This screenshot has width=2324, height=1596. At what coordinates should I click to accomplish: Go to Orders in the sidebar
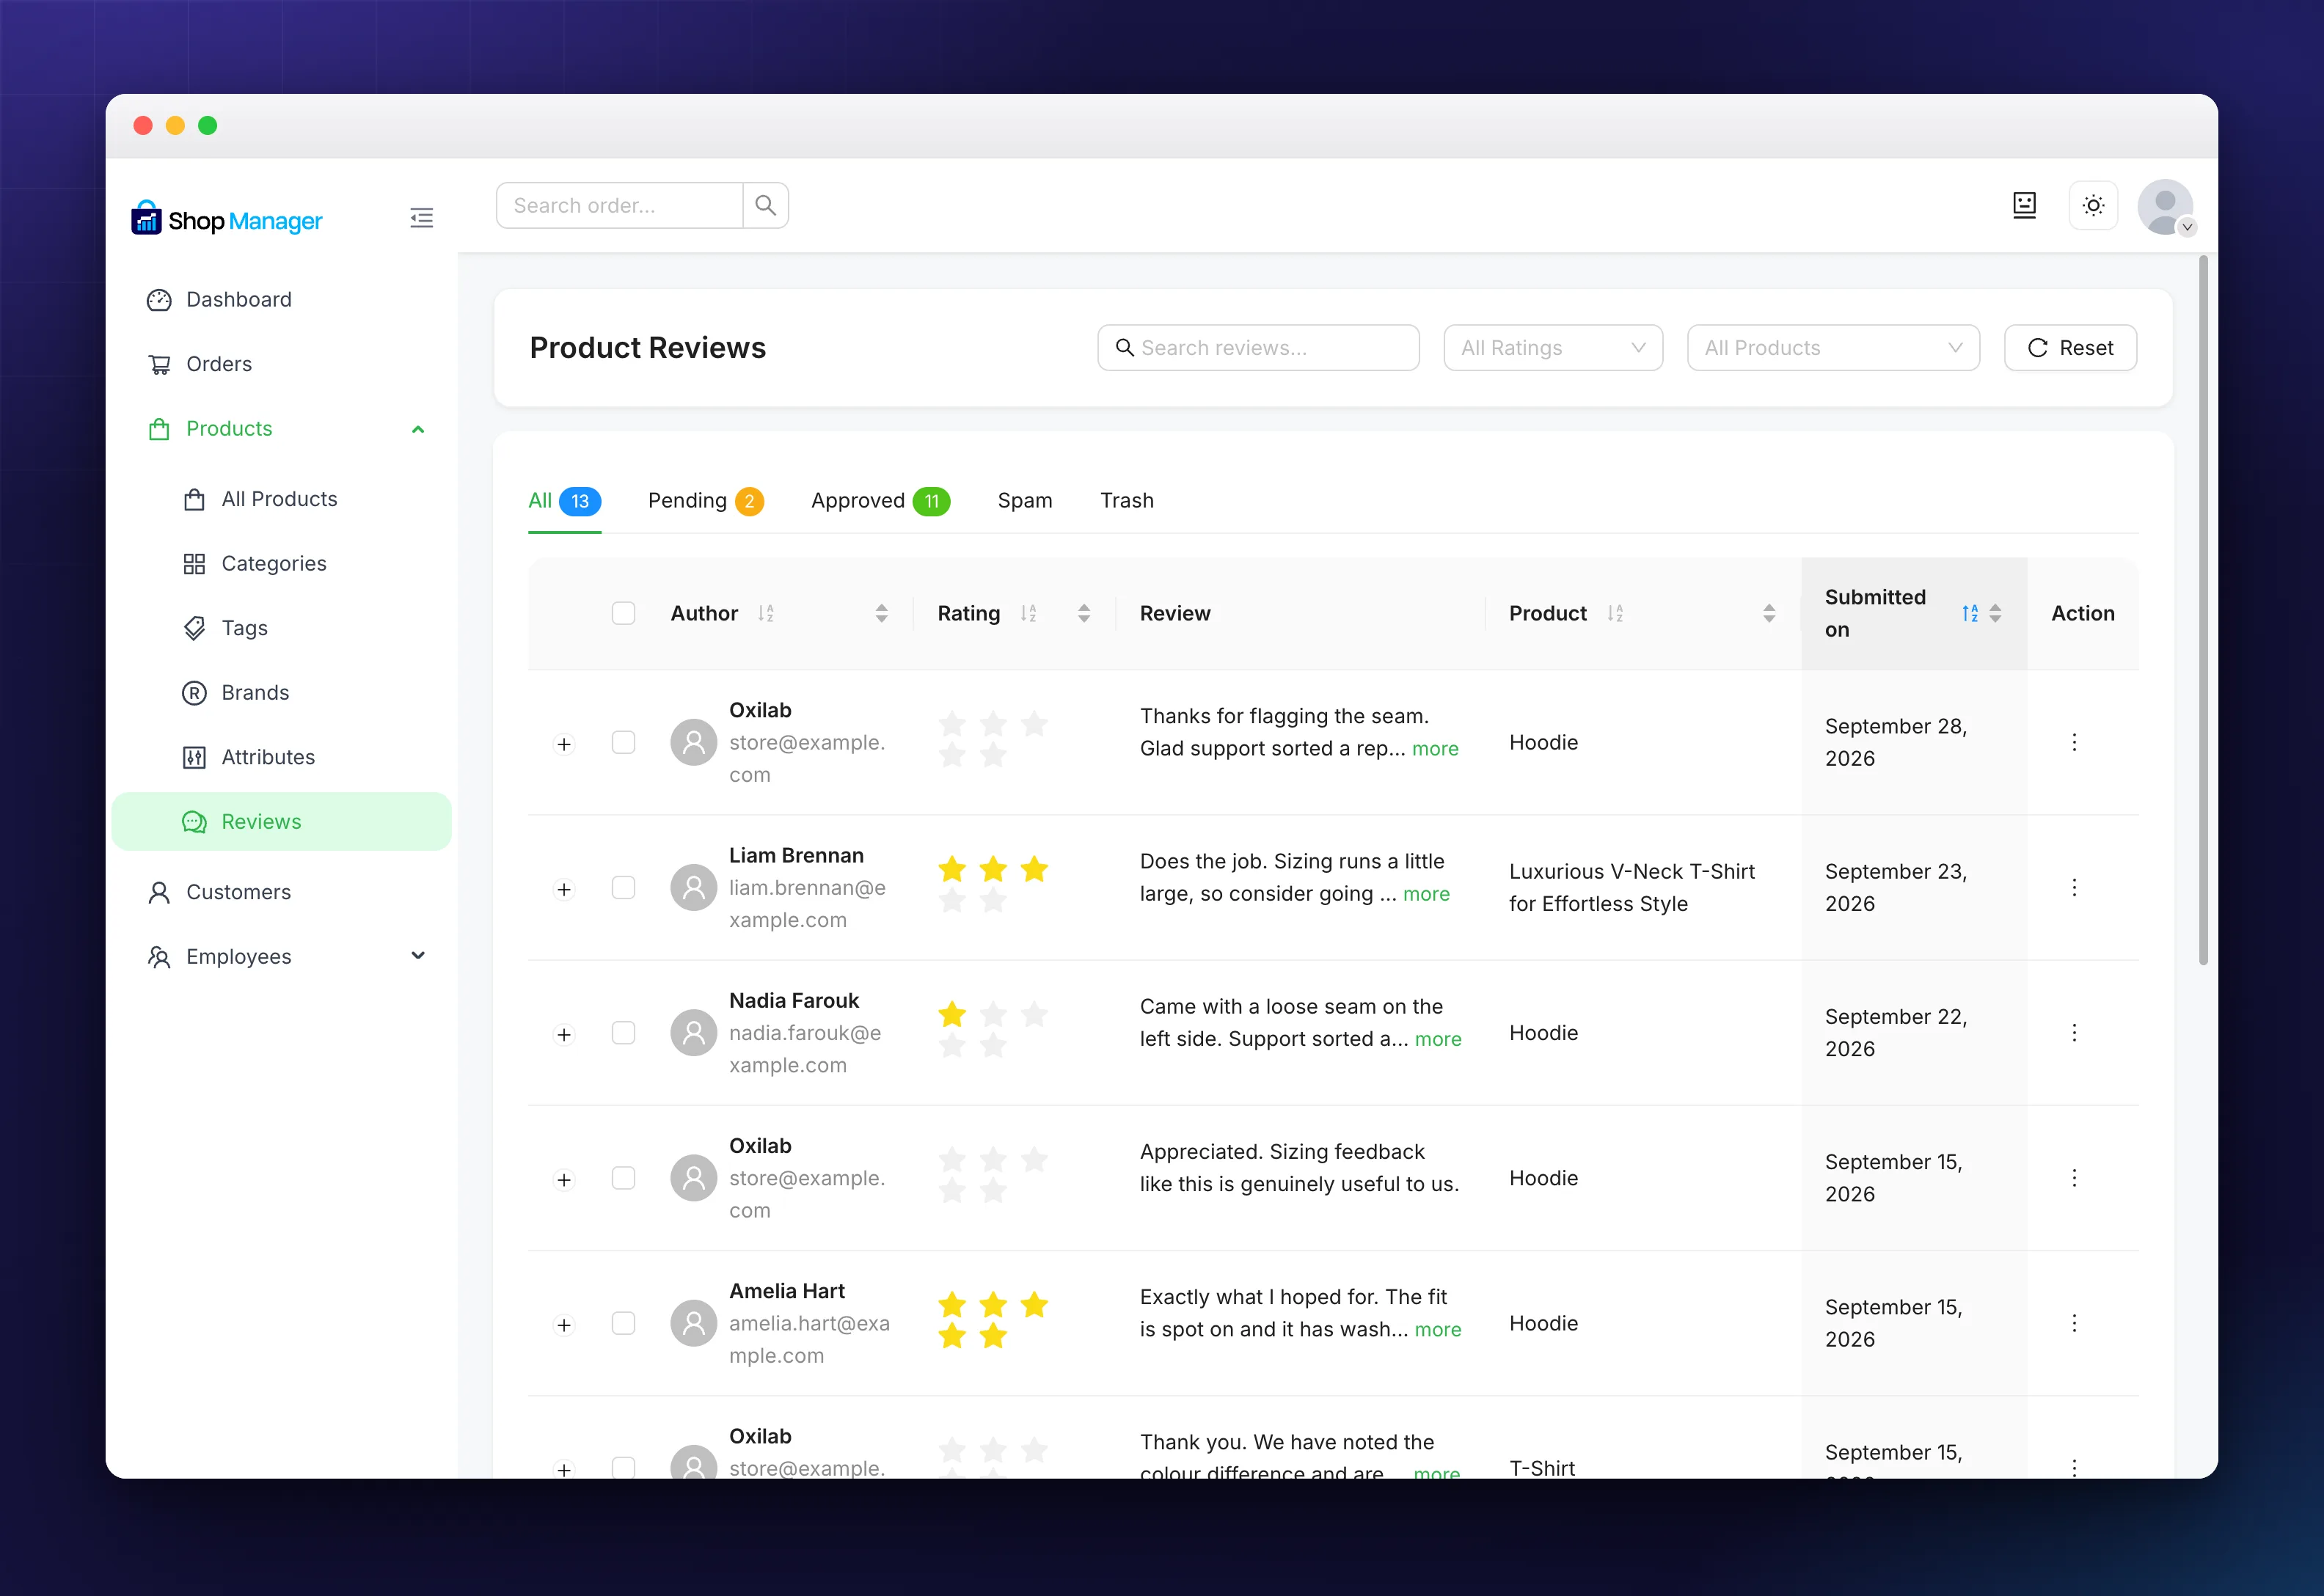[282, 364]
